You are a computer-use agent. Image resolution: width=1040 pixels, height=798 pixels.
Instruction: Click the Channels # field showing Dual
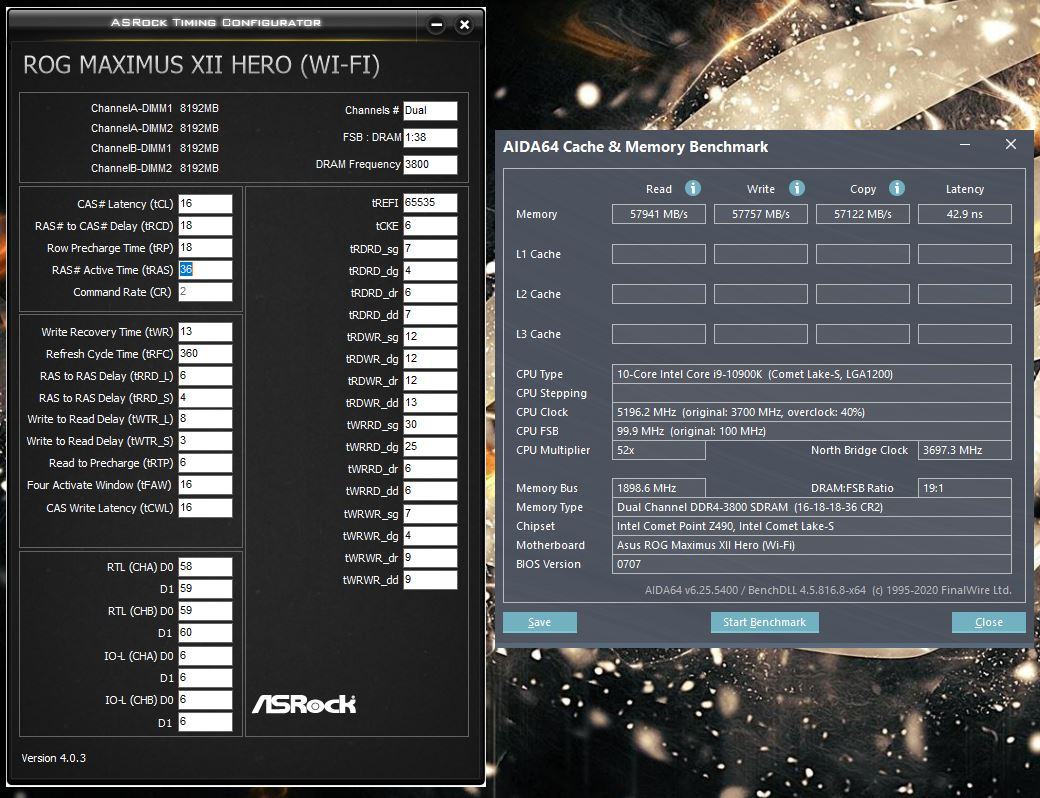tap(430, 111)
